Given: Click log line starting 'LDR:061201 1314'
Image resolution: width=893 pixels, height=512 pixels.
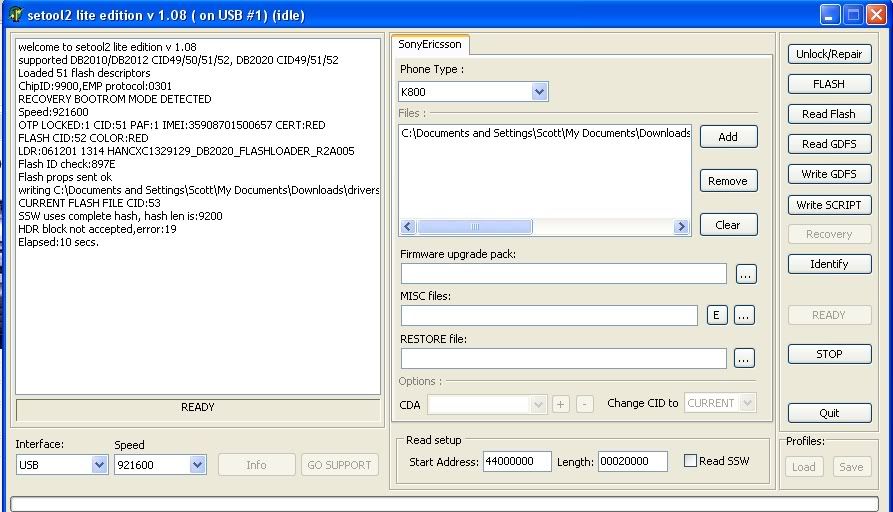Looking at the screenshot, I should coord(186,151).
